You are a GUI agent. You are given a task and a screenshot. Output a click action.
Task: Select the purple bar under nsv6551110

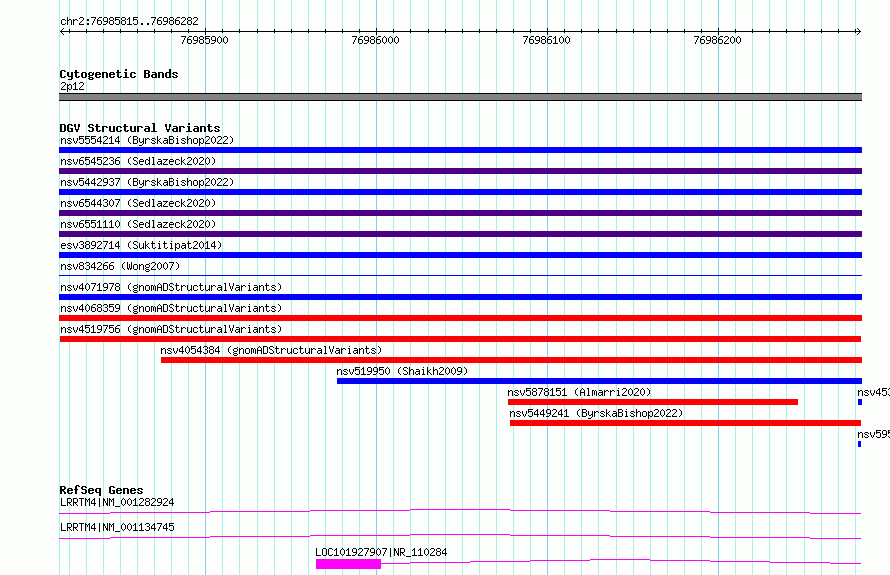click(x=460, y=234)
